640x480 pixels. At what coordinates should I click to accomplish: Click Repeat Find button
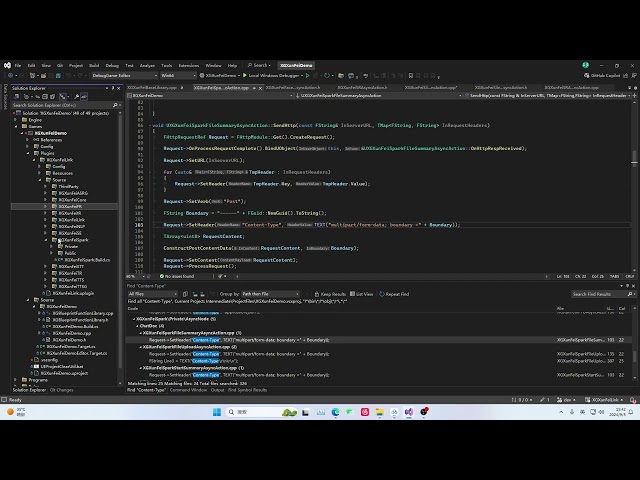coord(394,294)
